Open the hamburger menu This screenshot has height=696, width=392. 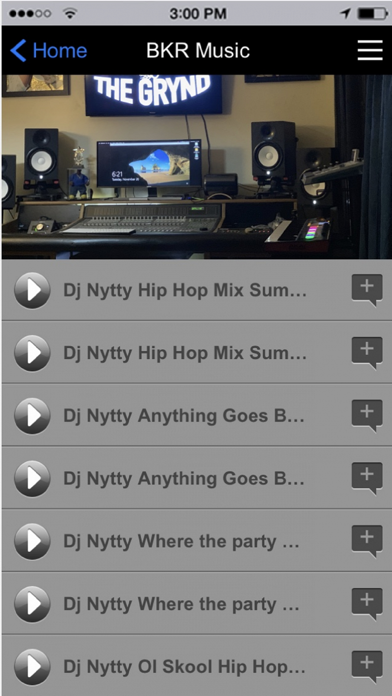point(370,50)
